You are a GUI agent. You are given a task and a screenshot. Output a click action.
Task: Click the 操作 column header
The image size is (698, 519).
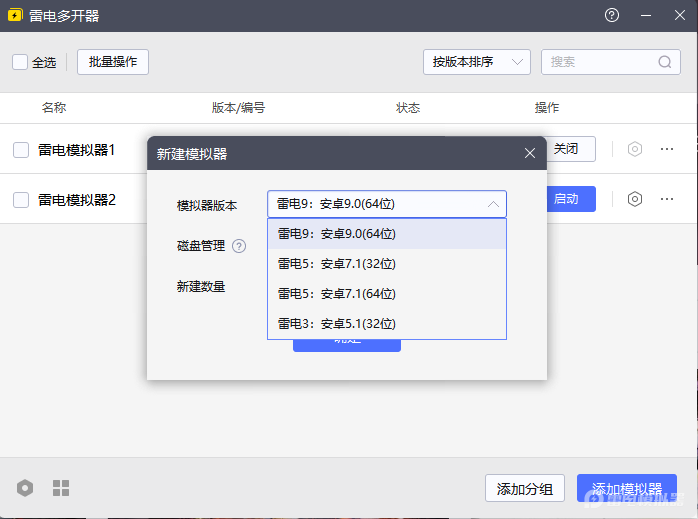(x=547, y=108)
